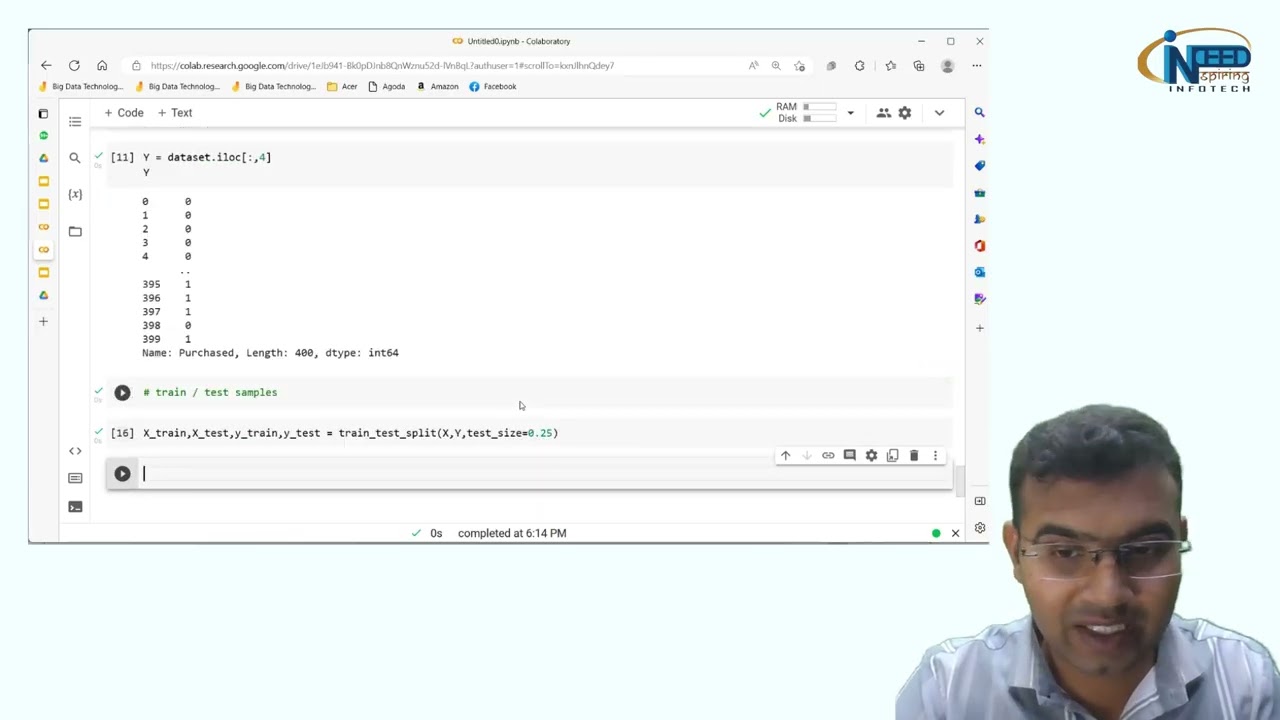View the RAM and Disk usage indicator
Screen dimensions: 1280x720
pos(806,113)
